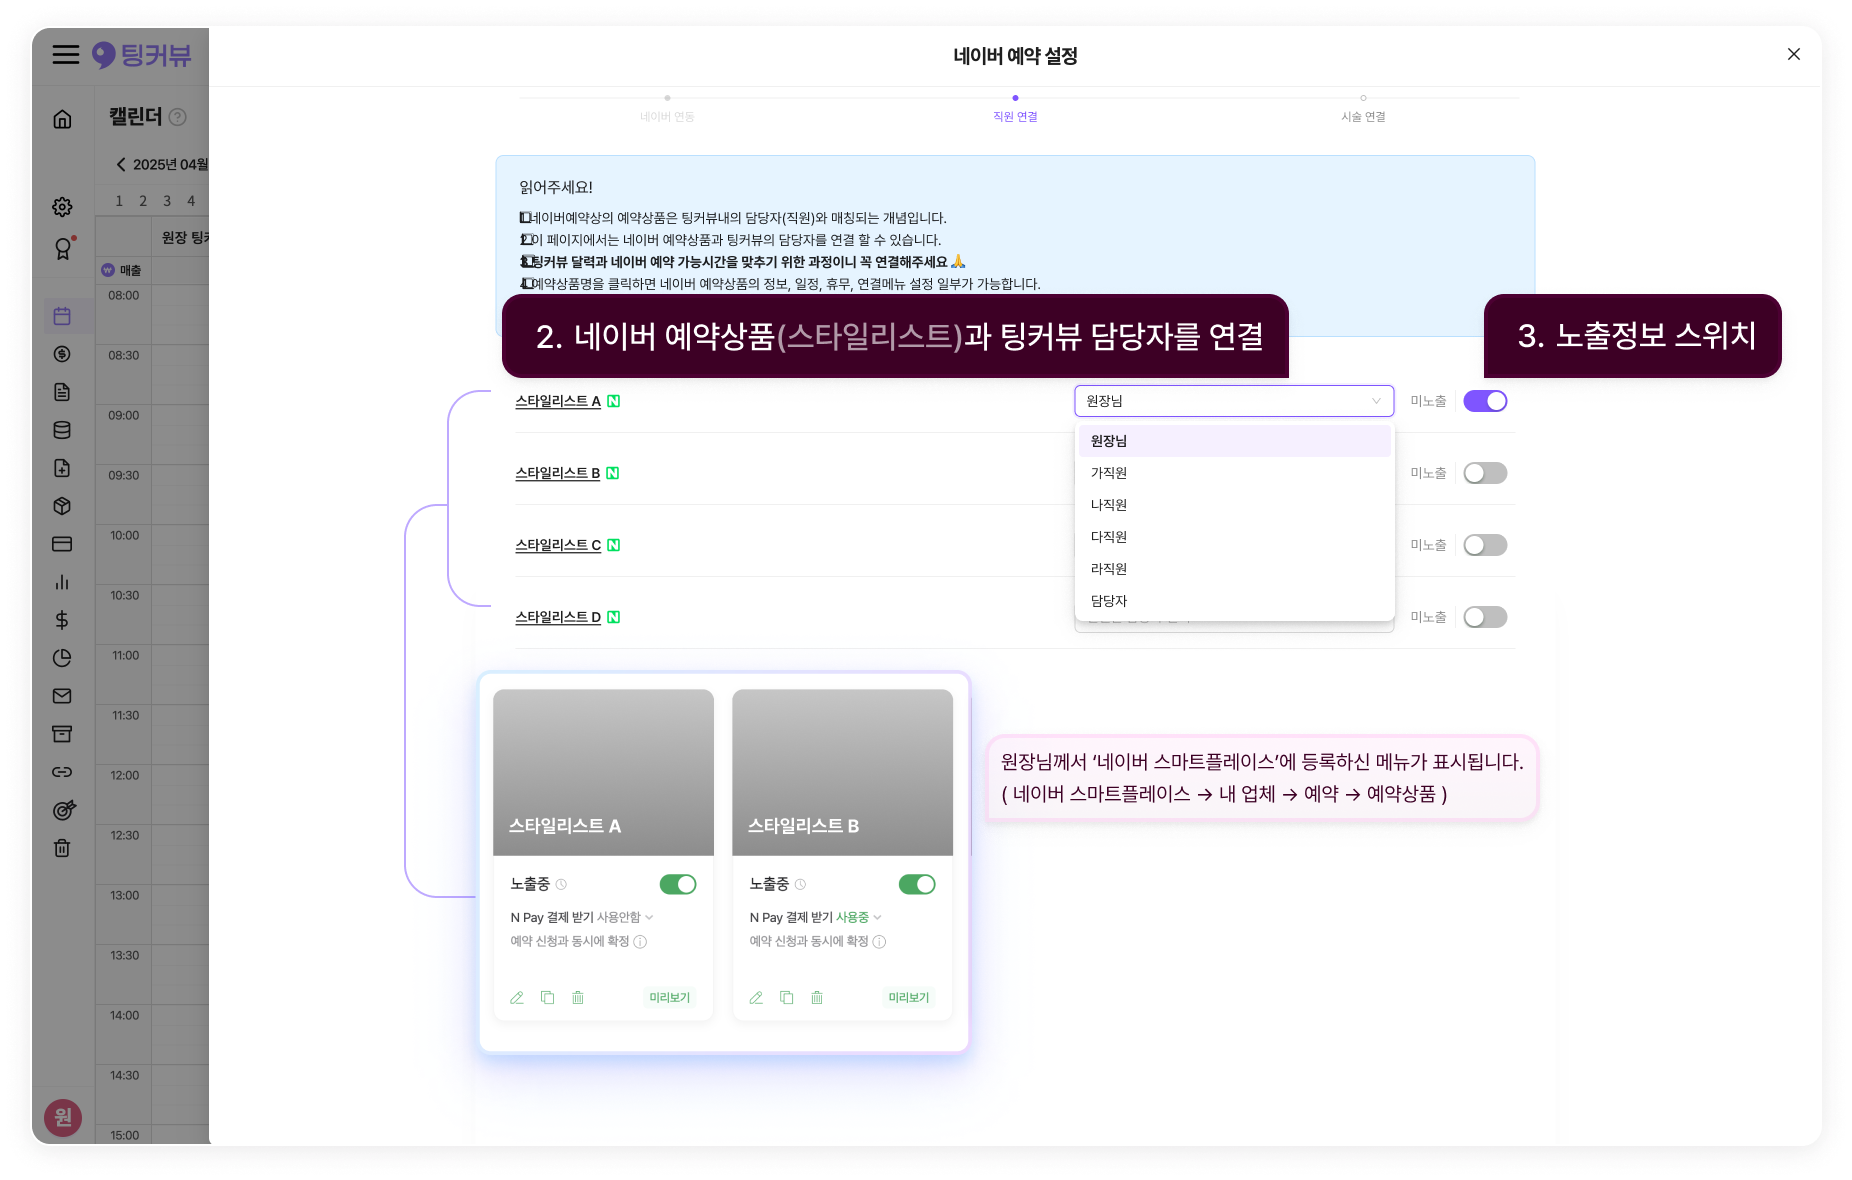Open the trash icon in sidebar
Viewport: 1852px width, 1180px height.
click(62, 848)
